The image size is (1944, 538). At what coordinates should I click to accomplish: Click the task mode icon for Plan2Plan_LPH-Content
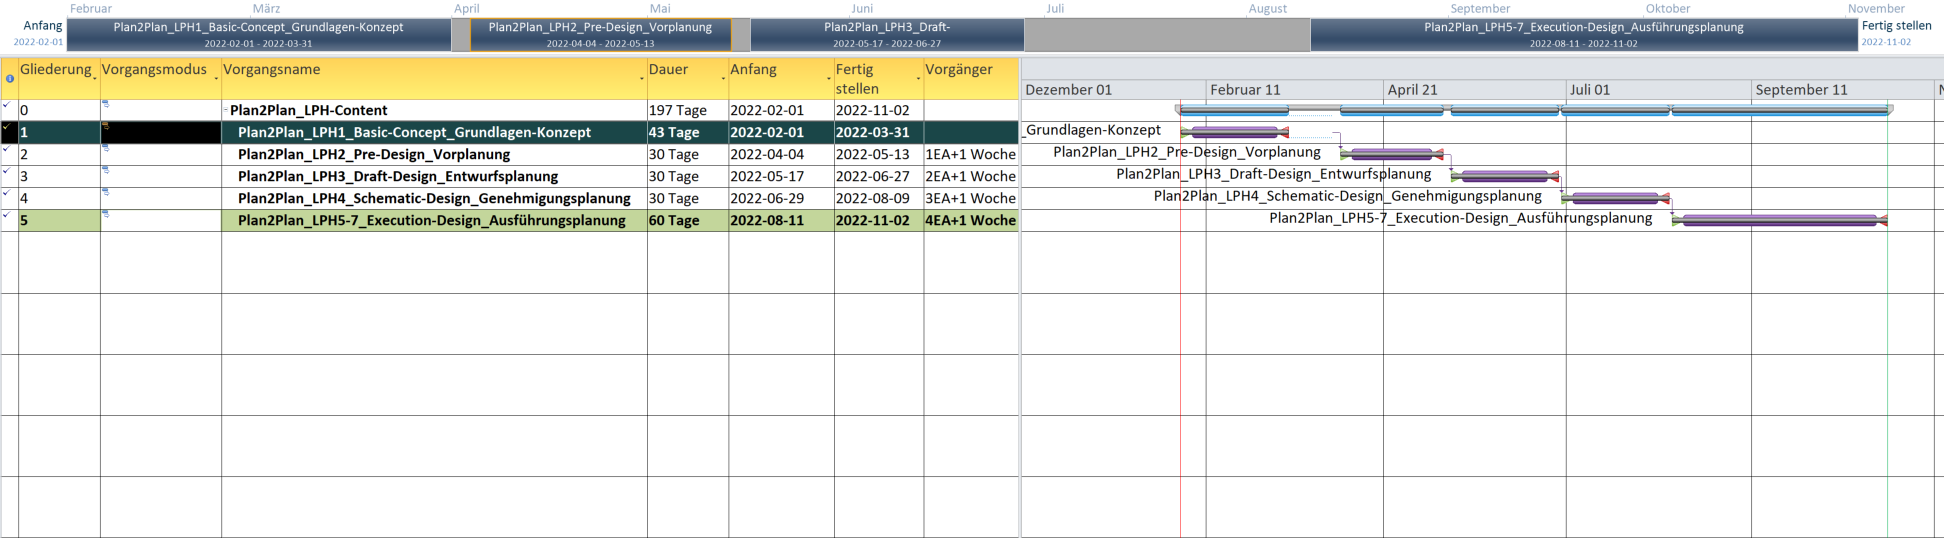click(106, 104)
